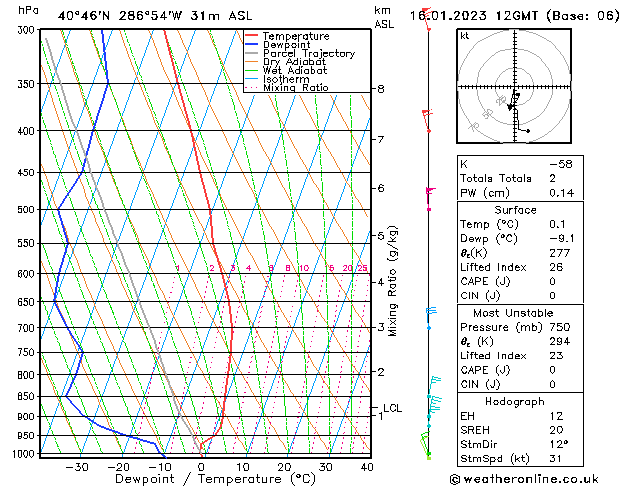
Task: Click the Pressure (mb) value 750
Action: [560, 327]
